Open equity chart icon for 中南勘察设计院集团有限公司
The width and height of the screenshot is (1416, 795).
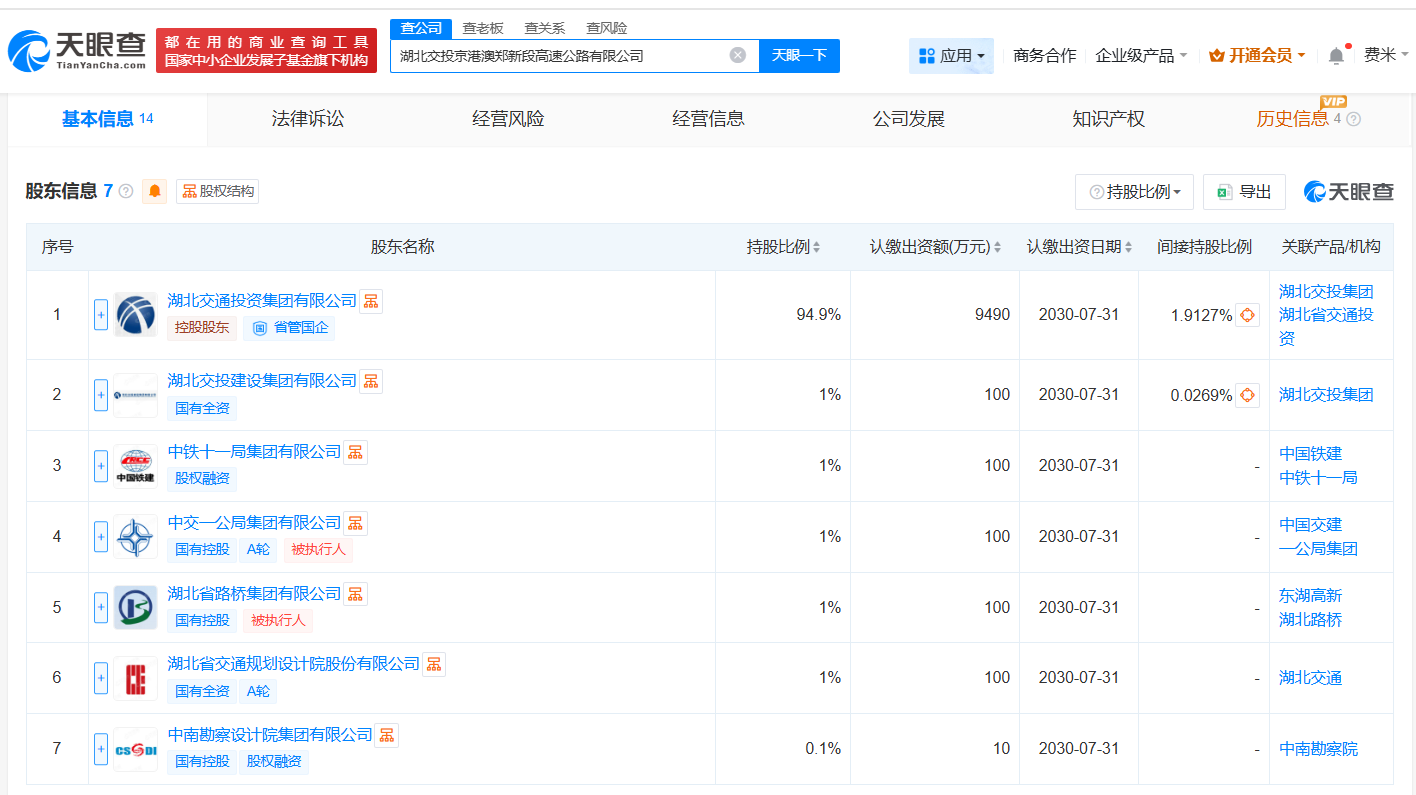coord(387,735)
